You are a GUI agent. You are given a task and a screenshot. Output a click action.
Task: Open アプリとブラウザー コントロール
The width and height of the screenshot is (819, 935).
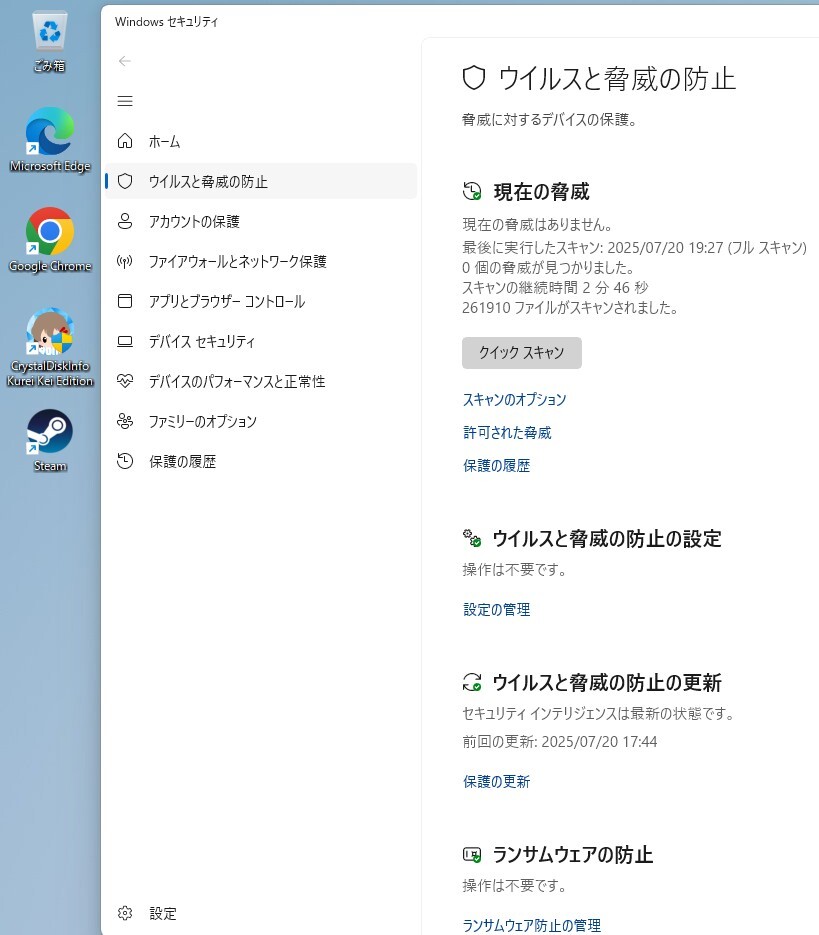click(261, 301)
